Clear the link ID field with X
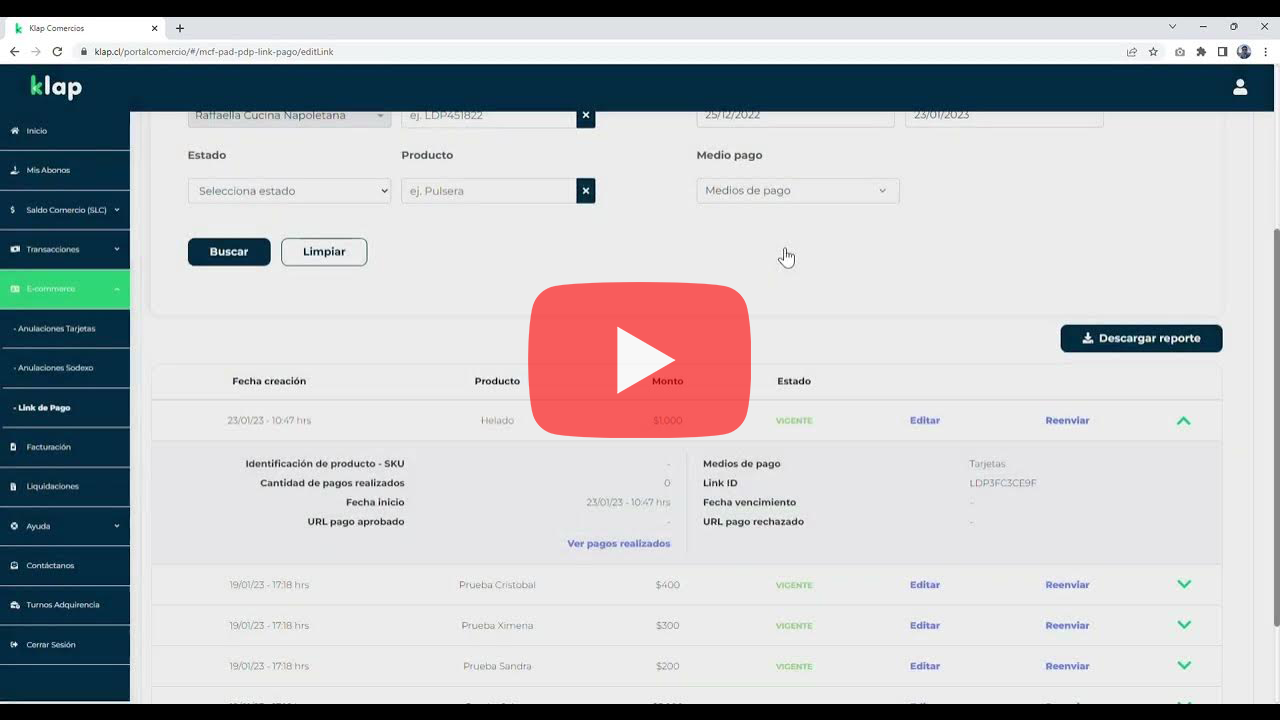 coord(586,116)
